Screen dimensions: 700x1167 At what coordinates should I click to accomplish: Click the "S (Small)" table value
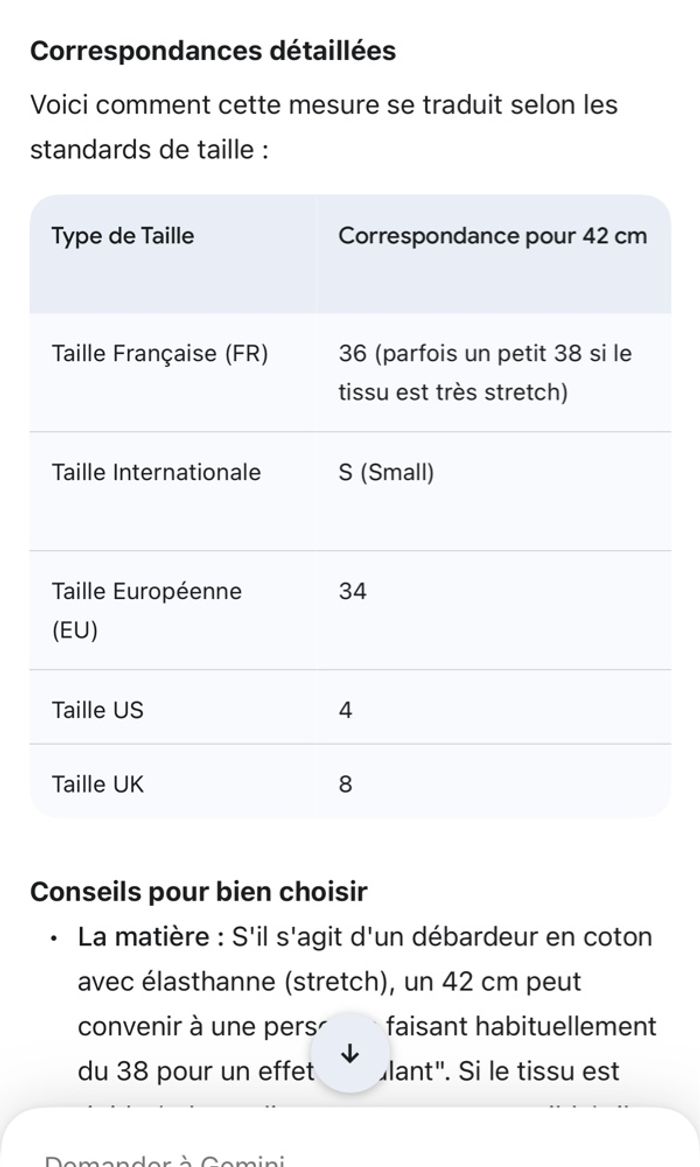click(386, 472)
